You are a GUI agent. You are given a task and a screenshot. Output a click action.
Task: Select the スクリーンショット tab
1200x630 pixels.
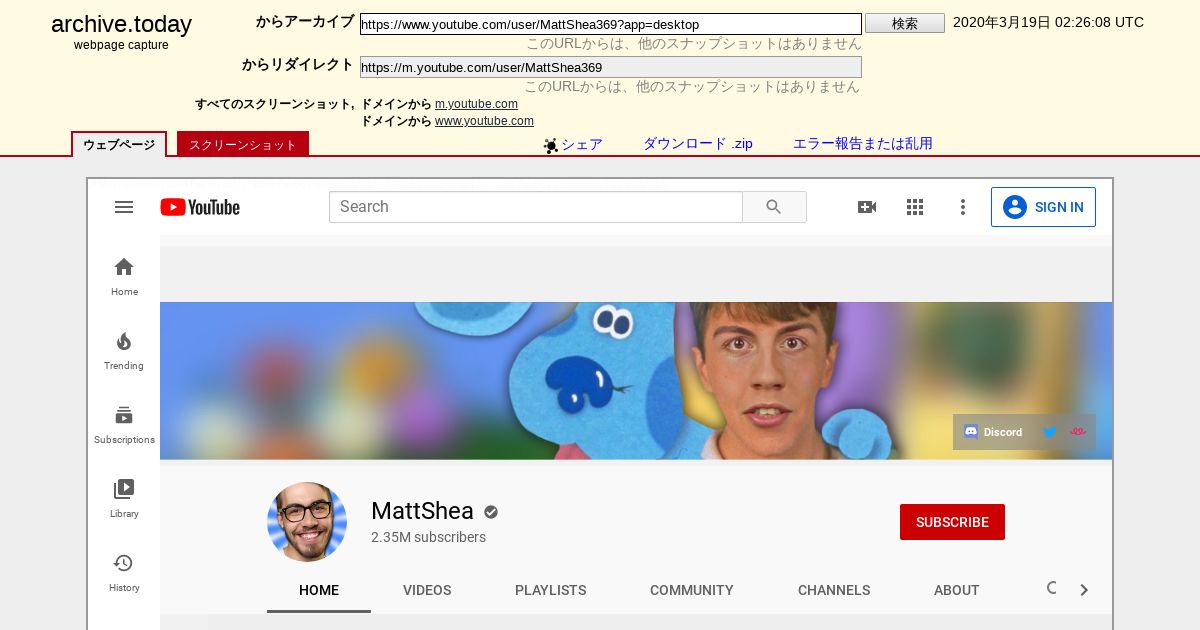pos(243,145)
